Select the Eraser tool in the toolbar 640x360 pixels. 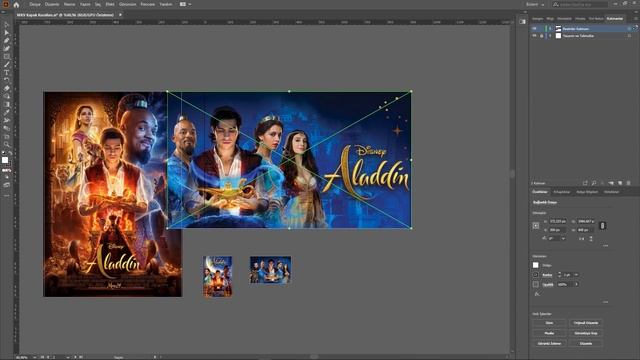click(x=7, y=89)
